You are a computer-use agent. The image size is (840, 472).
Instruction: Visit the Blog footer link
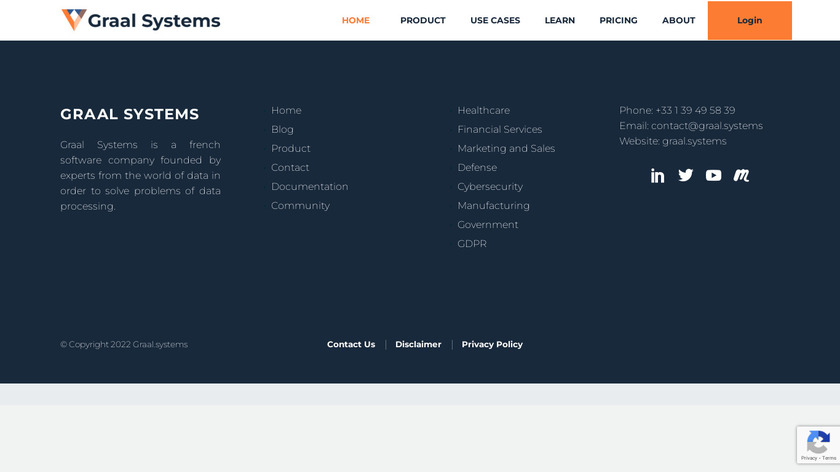(x=282, y=130)
